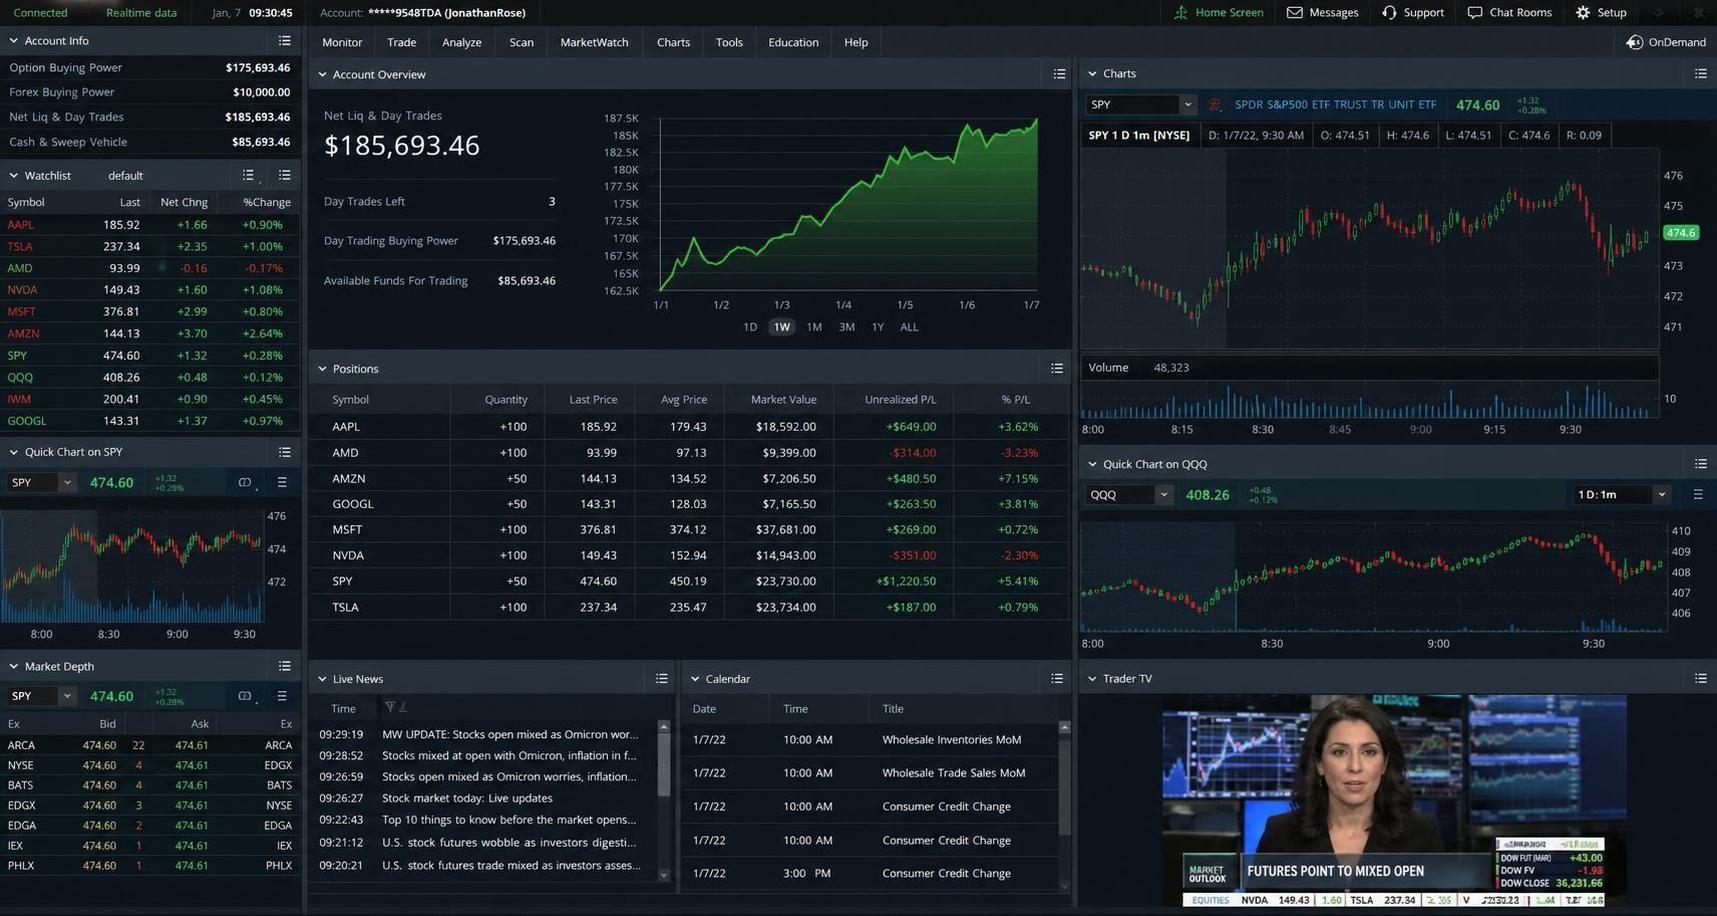Click the Live News filter funnel icon
The width and height of the screenshot is (1717, 916).
pyautogui.click(x=390, y=707)
